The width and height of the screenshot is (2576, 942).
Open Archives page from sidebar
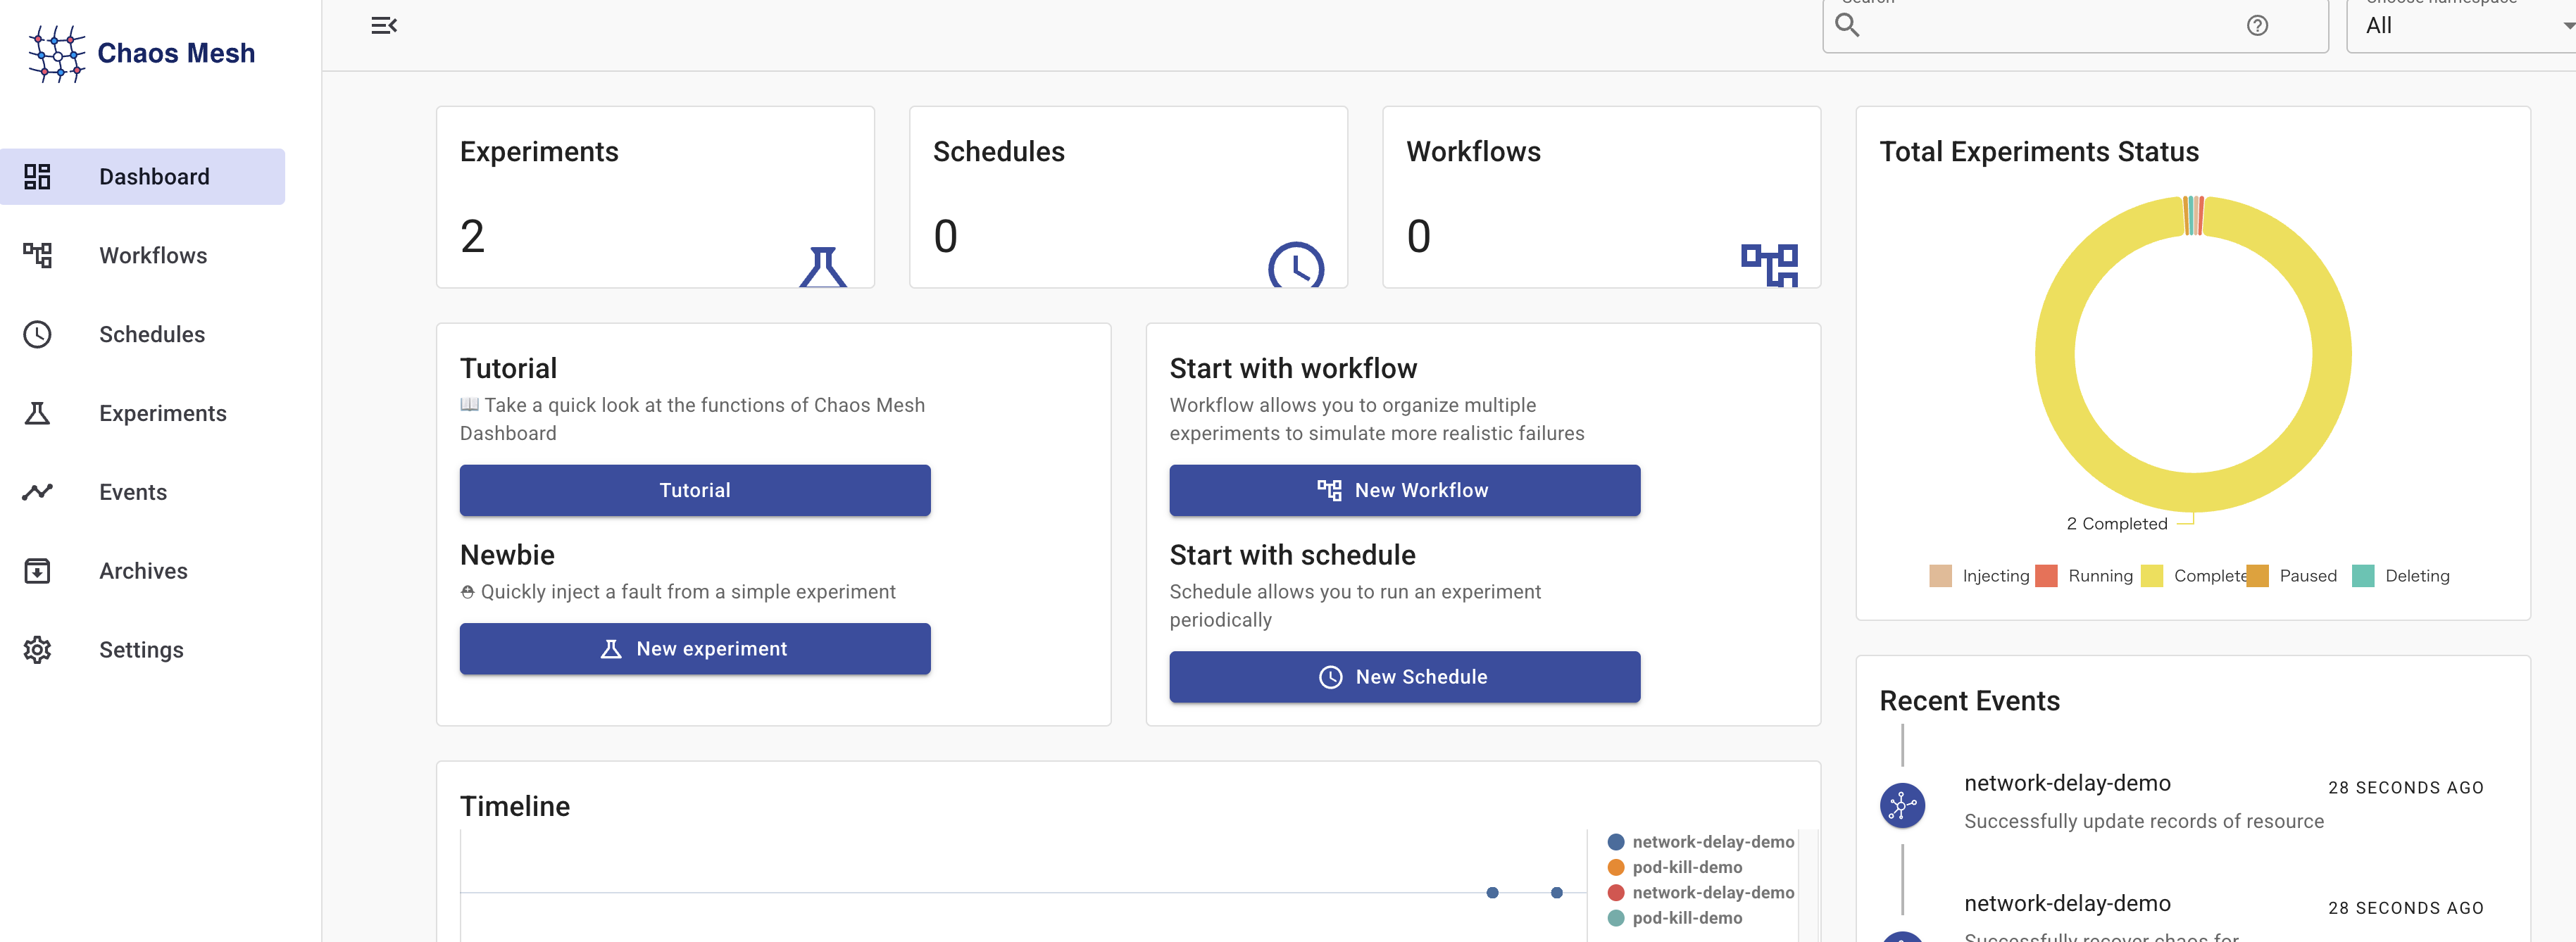coord(143,571)
